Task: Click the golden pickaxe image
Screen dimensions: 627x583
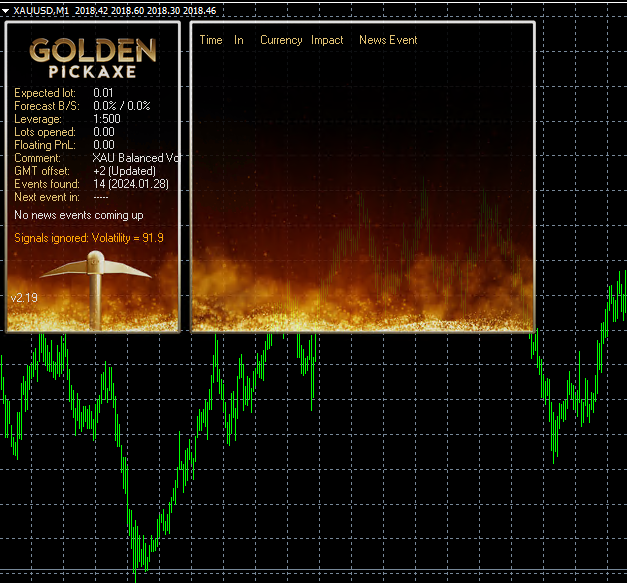Action: (x=96, y=288)
